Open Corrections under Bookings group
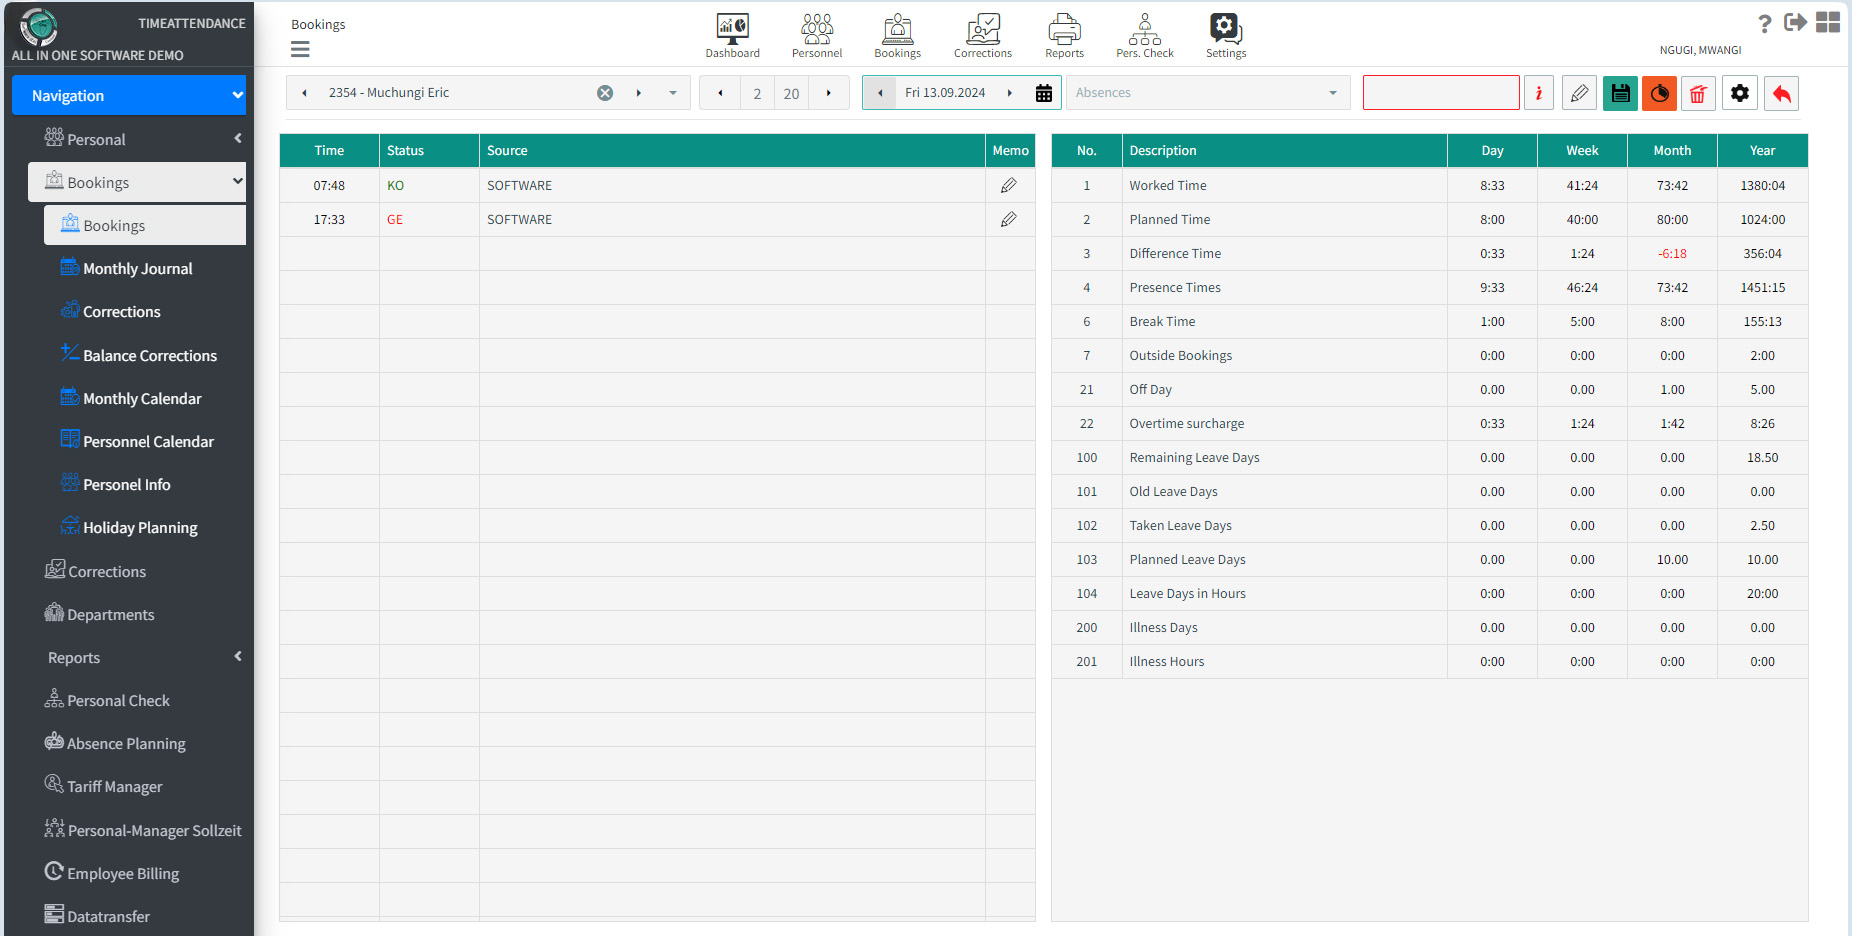Screen dimensions: 1852x936 (121, 311)
